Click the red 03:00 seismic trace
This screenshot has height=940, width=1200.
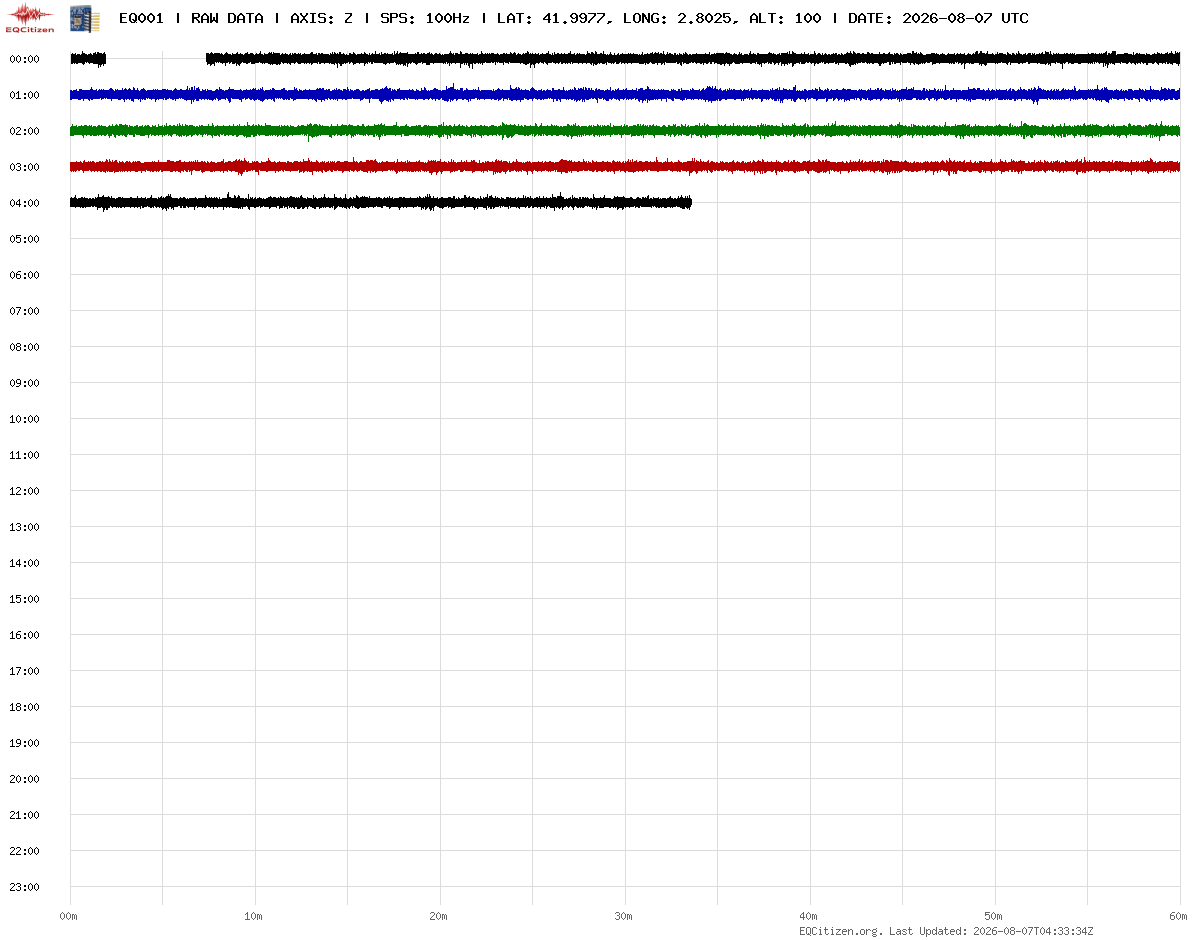[625, 166]
